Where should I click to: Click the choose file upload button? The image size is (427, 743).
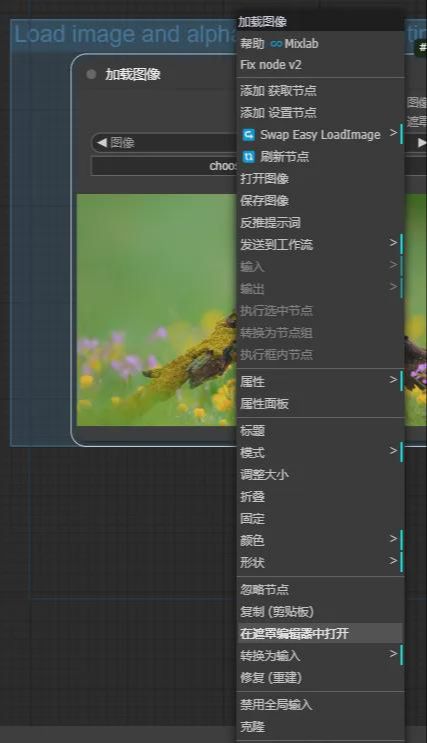tap(164, 166)
